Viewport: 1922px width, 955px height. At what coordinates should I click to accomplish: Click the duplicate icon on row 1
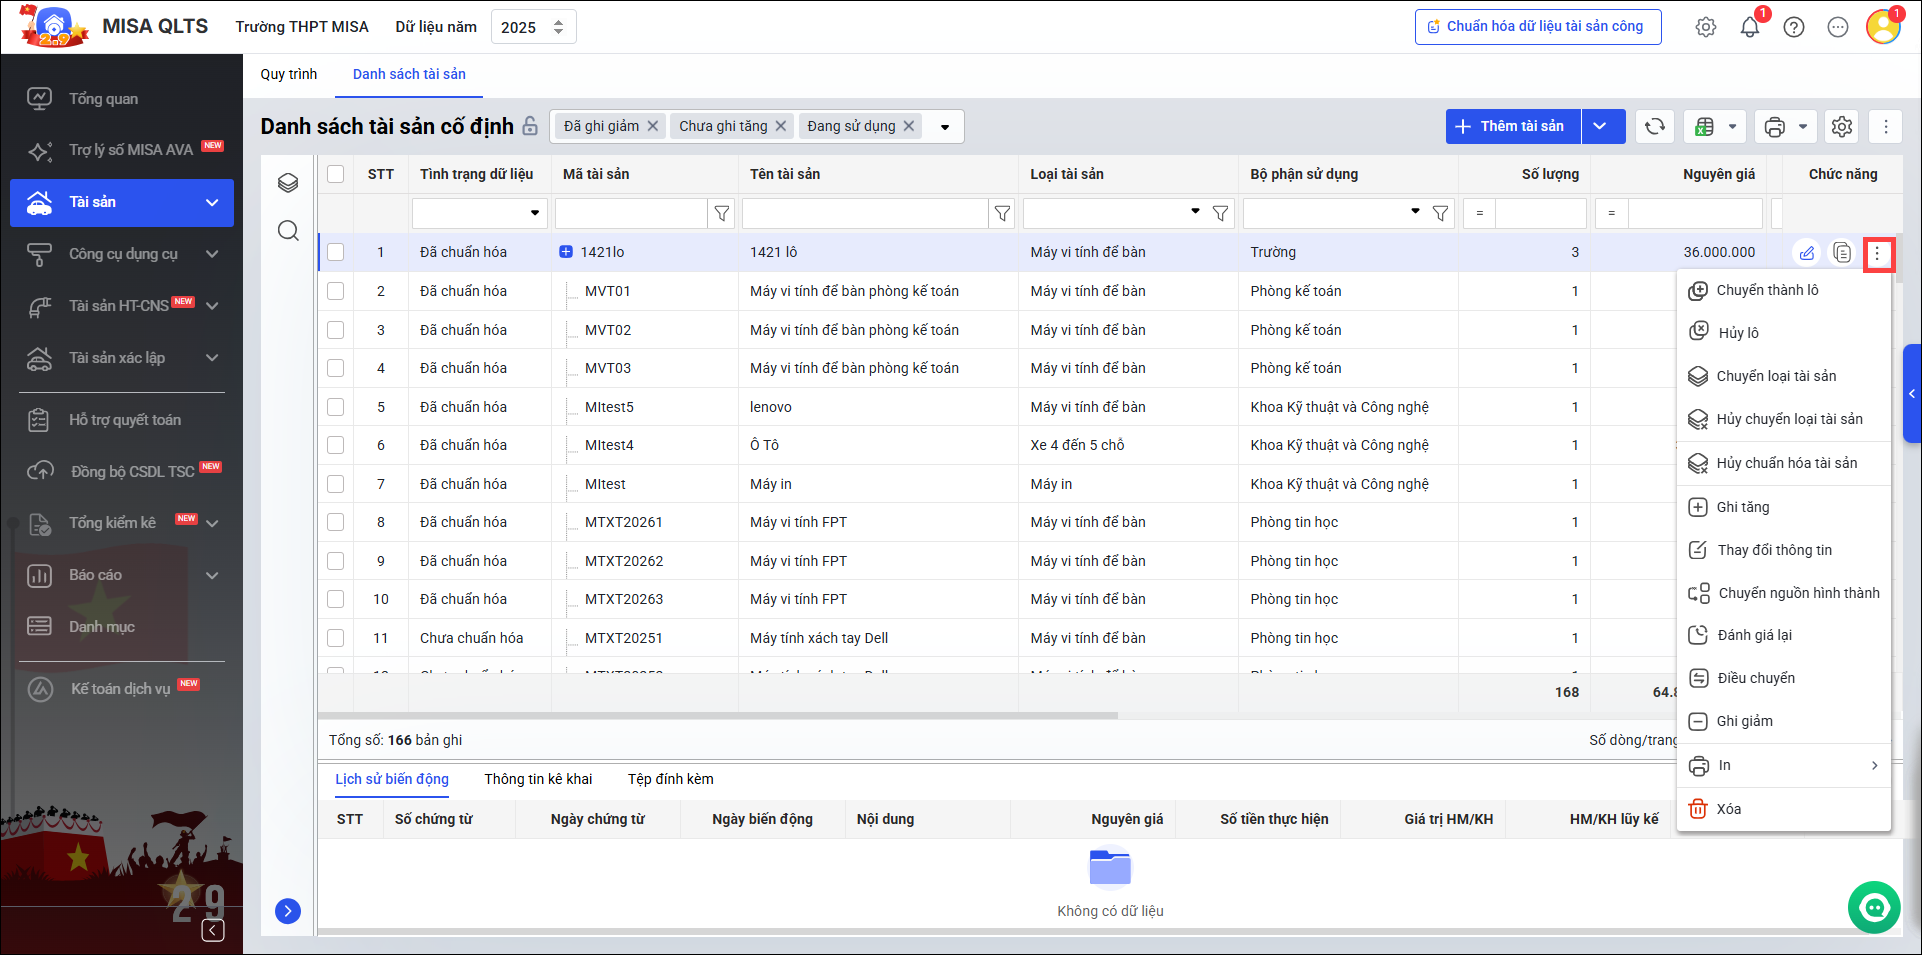[1842, 253]
